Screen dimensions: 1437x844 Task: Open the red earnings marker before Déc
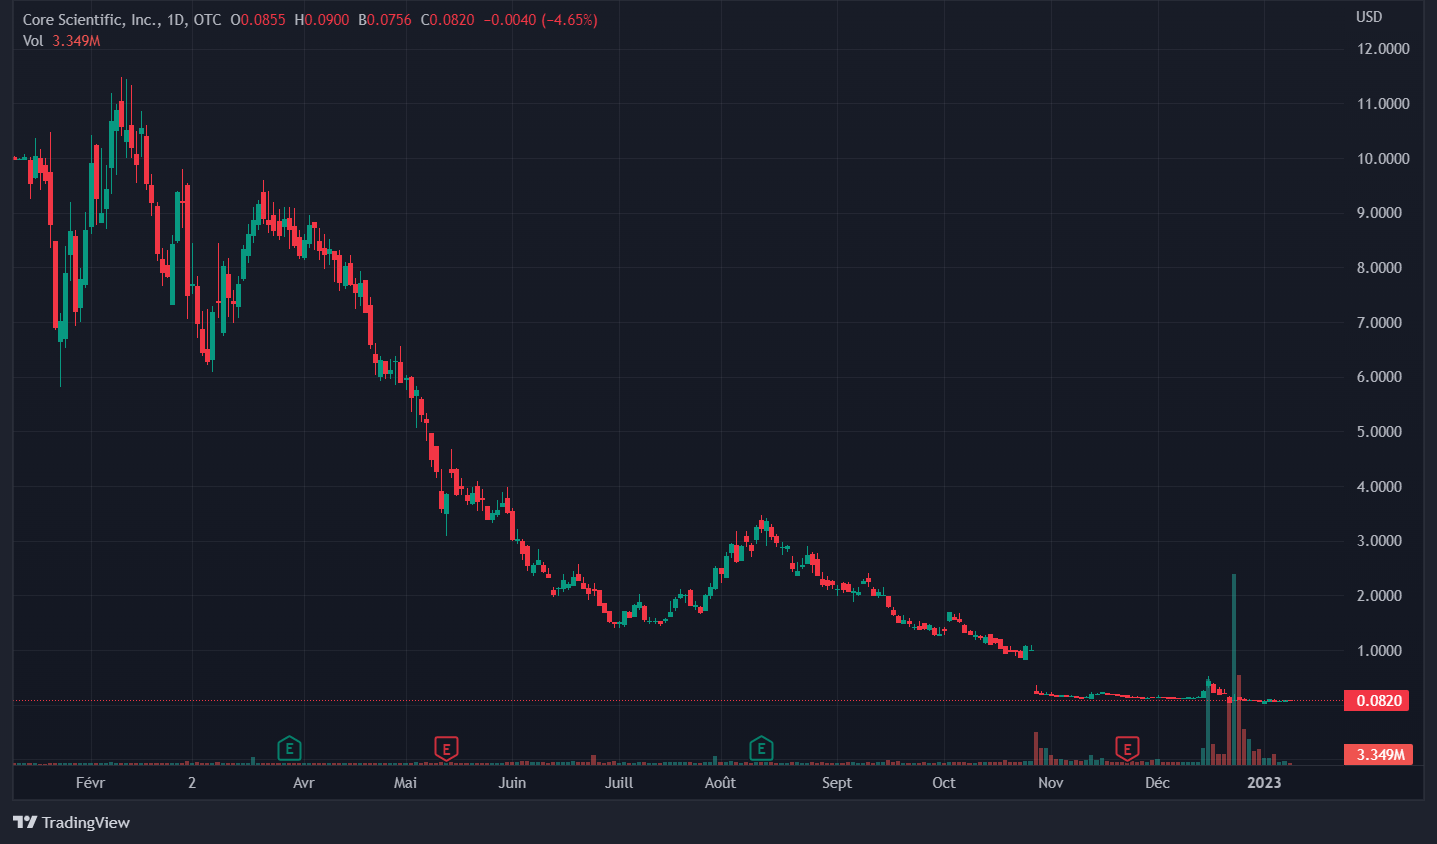pyautogui.click(x=1127, y=747)
